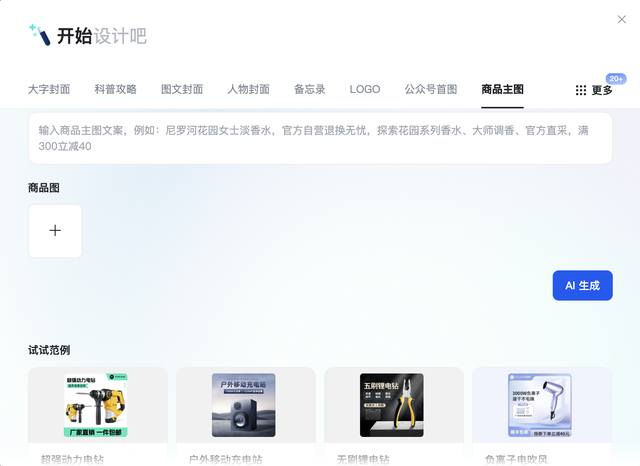
Task: Switch to the 图文封面 tab
Action: coord(182,89)
